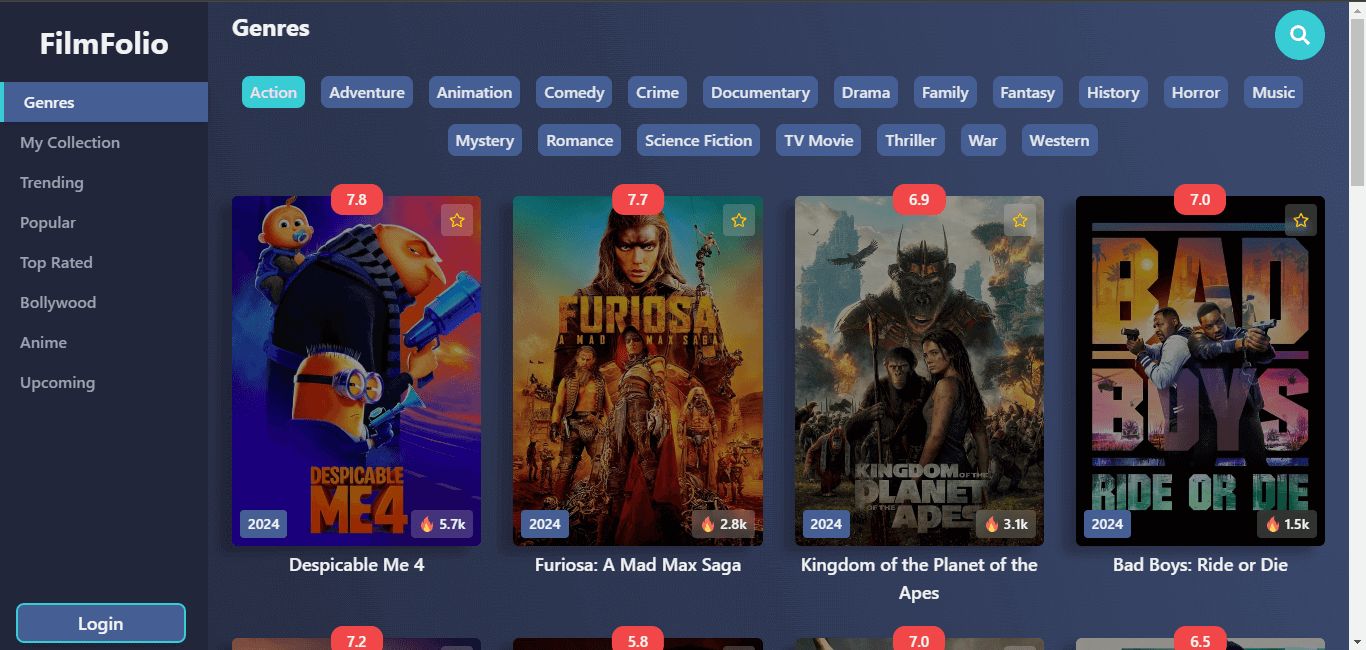Click the 2024 label on Despicable Me 4
Image resolution: width=1366 pixels, height=650 pixels.
(264, 524)
